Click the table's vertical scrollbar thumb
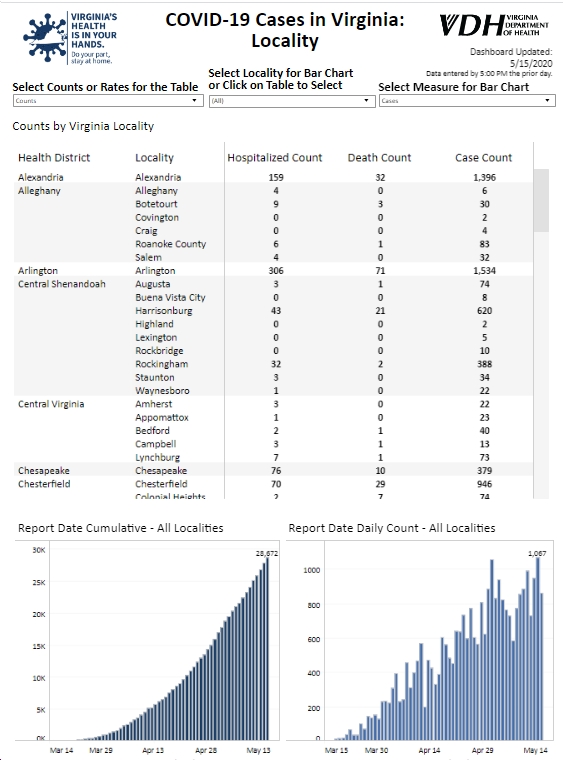The height and width of the screenshot is (760, 563). pyautogui.click(x=541, y=200)
